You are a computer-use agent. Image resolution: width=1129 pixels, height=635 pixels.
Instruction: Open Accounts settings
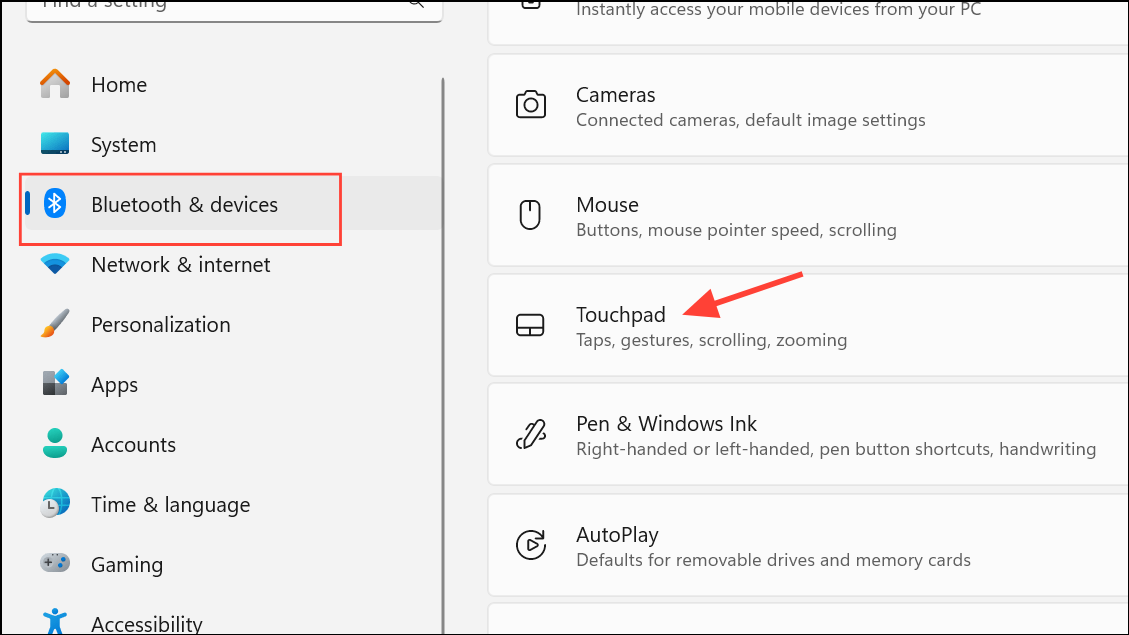click(x=231, y=444)
